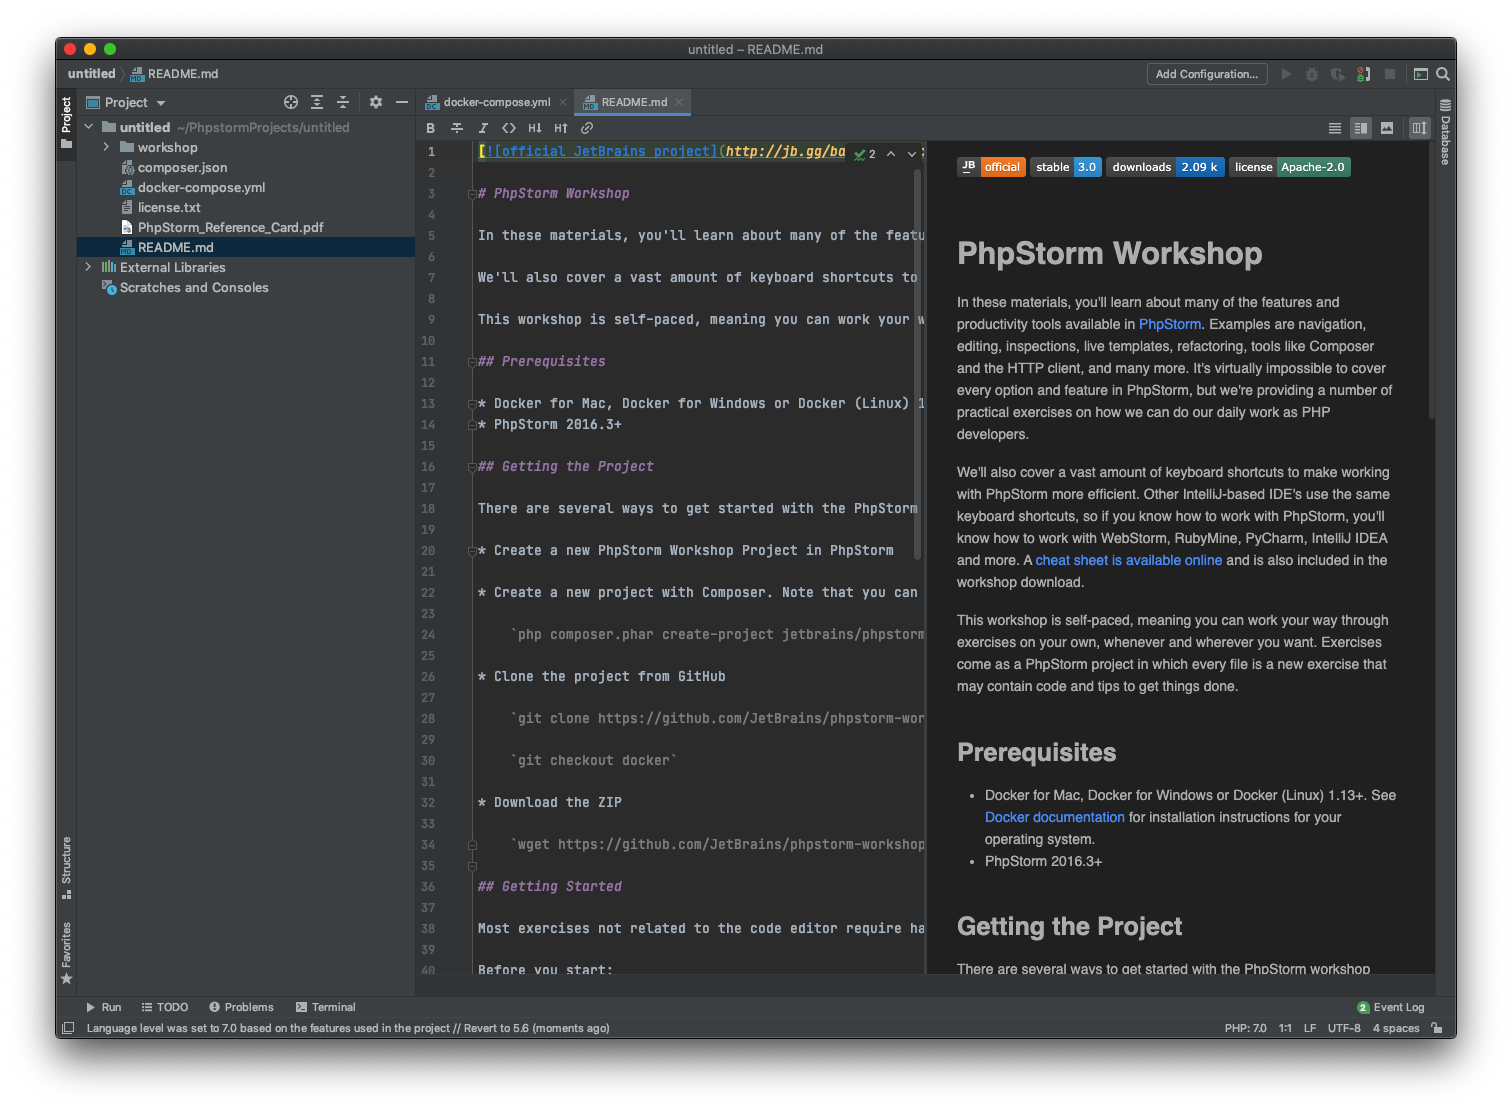Close the docker-compose.yml tab
The image size is (1512, 1112).
coord(563,102)
